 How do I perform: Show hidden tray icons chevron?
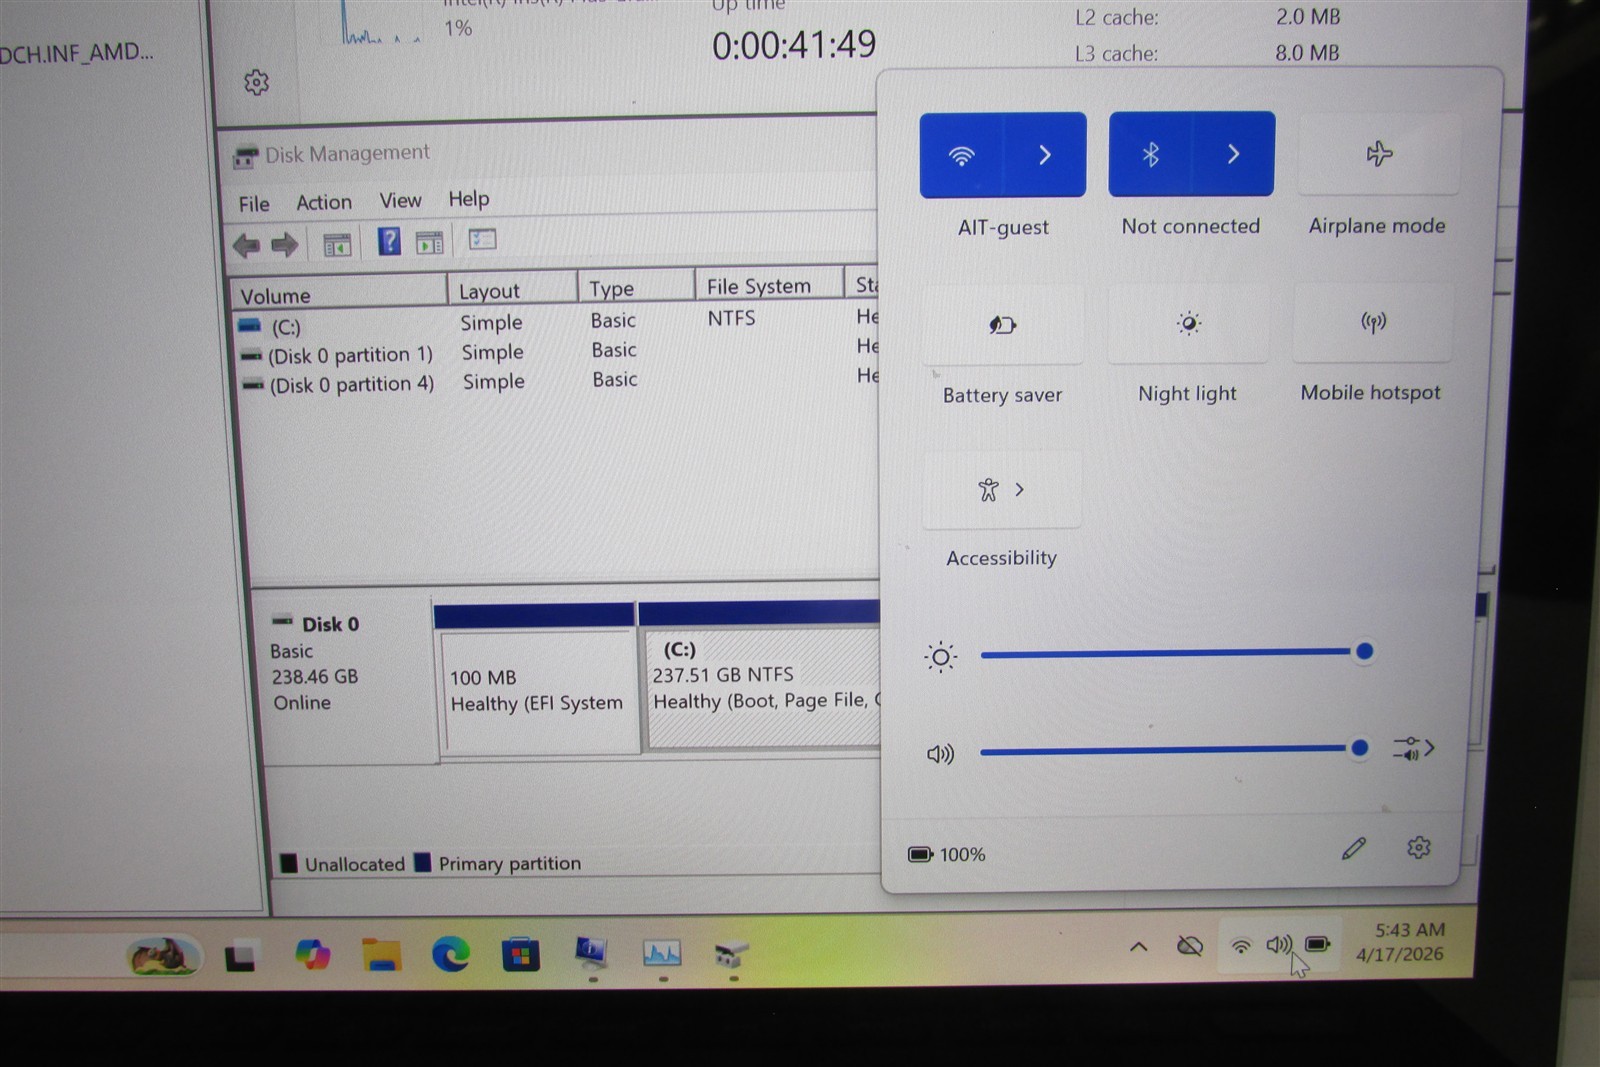(x=1138, y=946)
